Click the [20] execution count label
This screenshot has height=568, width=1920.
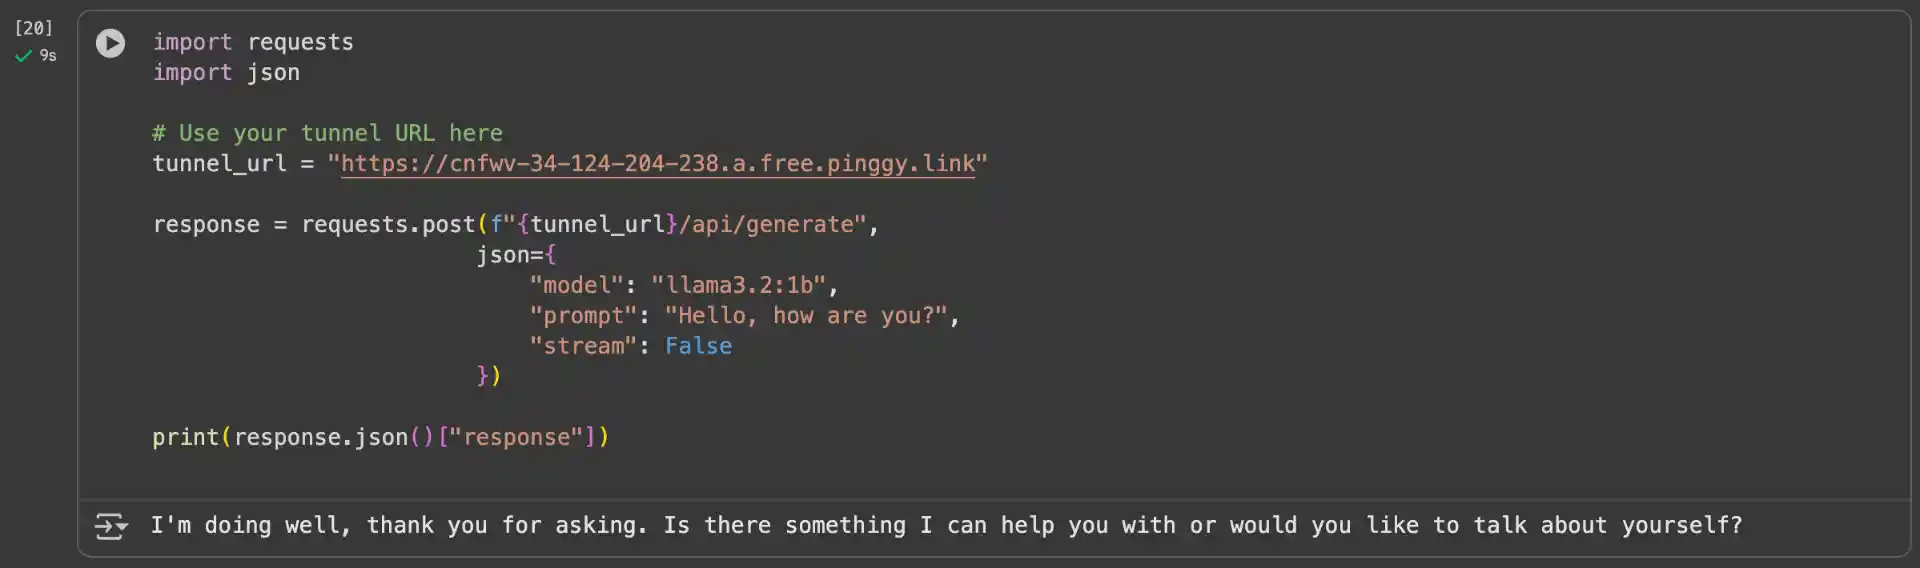coord(33,28)
